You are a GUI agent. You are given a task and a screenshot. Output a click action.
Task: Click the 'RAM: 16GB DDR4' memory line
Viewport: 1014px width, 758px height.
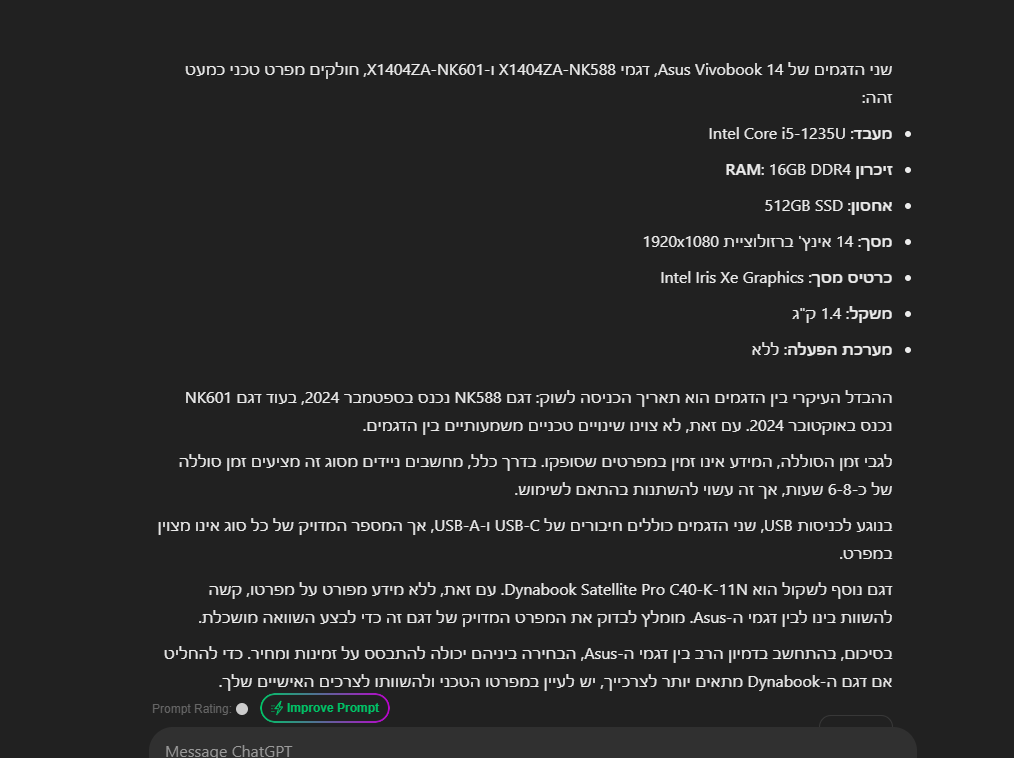click(808, 169)
